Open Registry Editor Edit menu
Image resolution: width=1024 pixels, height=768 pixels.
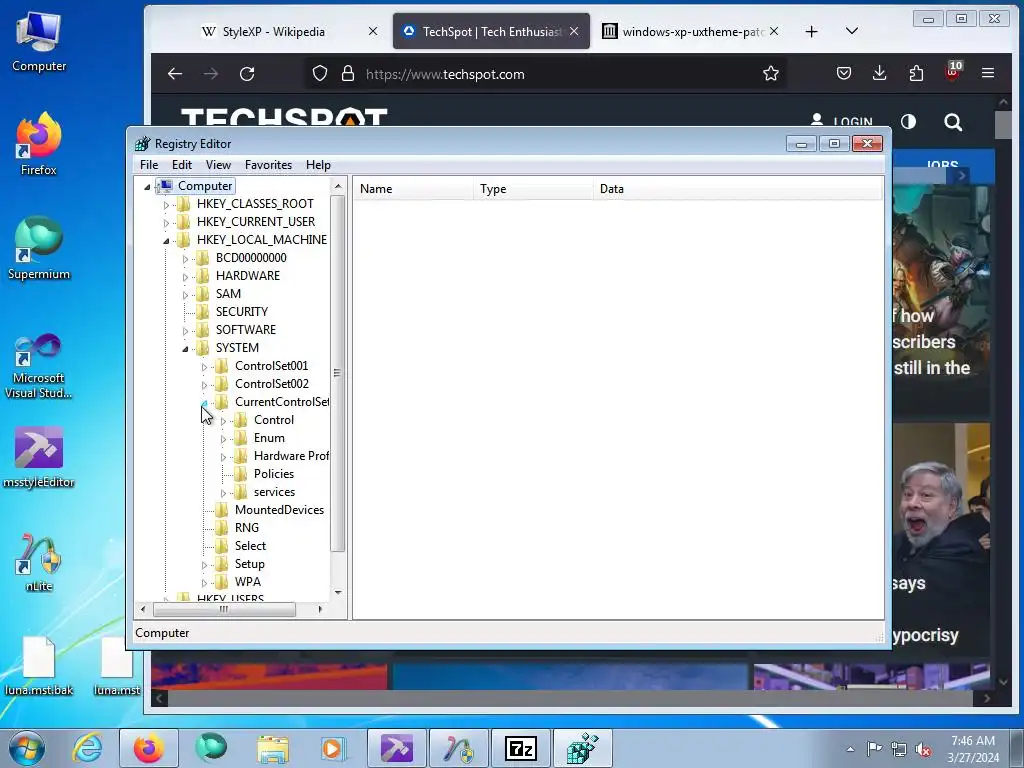pos(182,165)
